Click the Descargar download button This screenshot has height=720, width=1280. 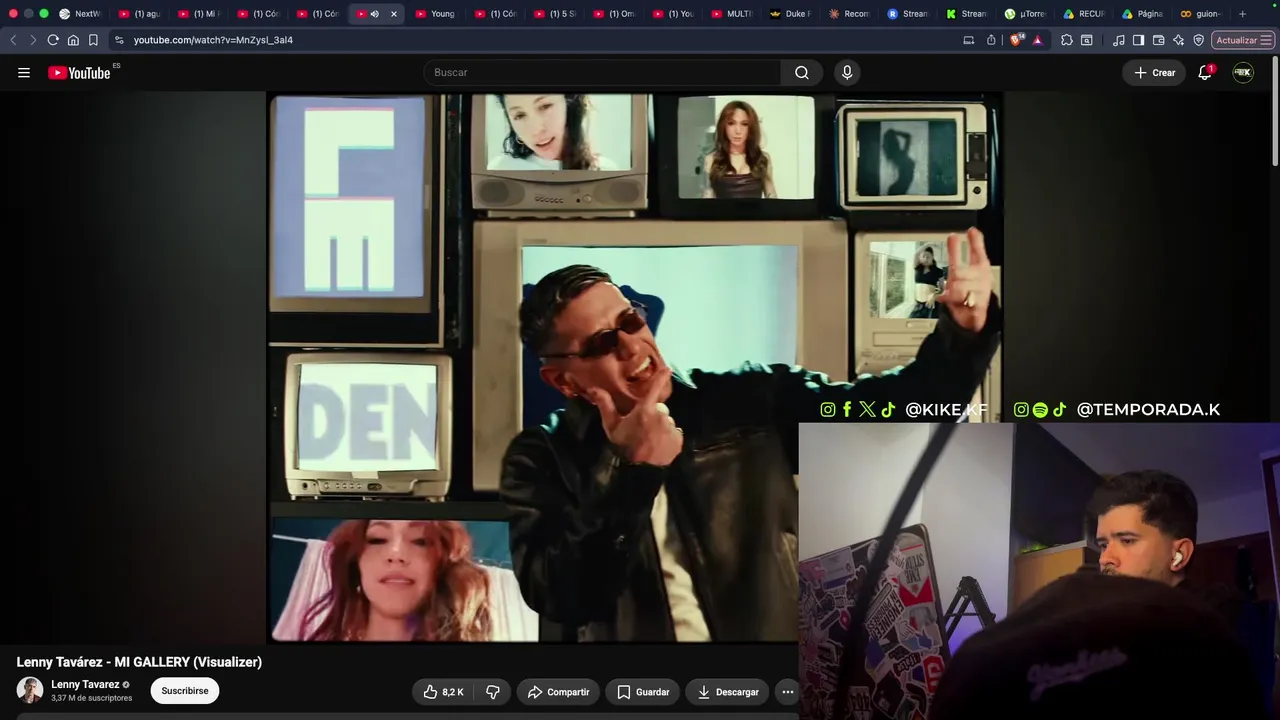(728, 692)
